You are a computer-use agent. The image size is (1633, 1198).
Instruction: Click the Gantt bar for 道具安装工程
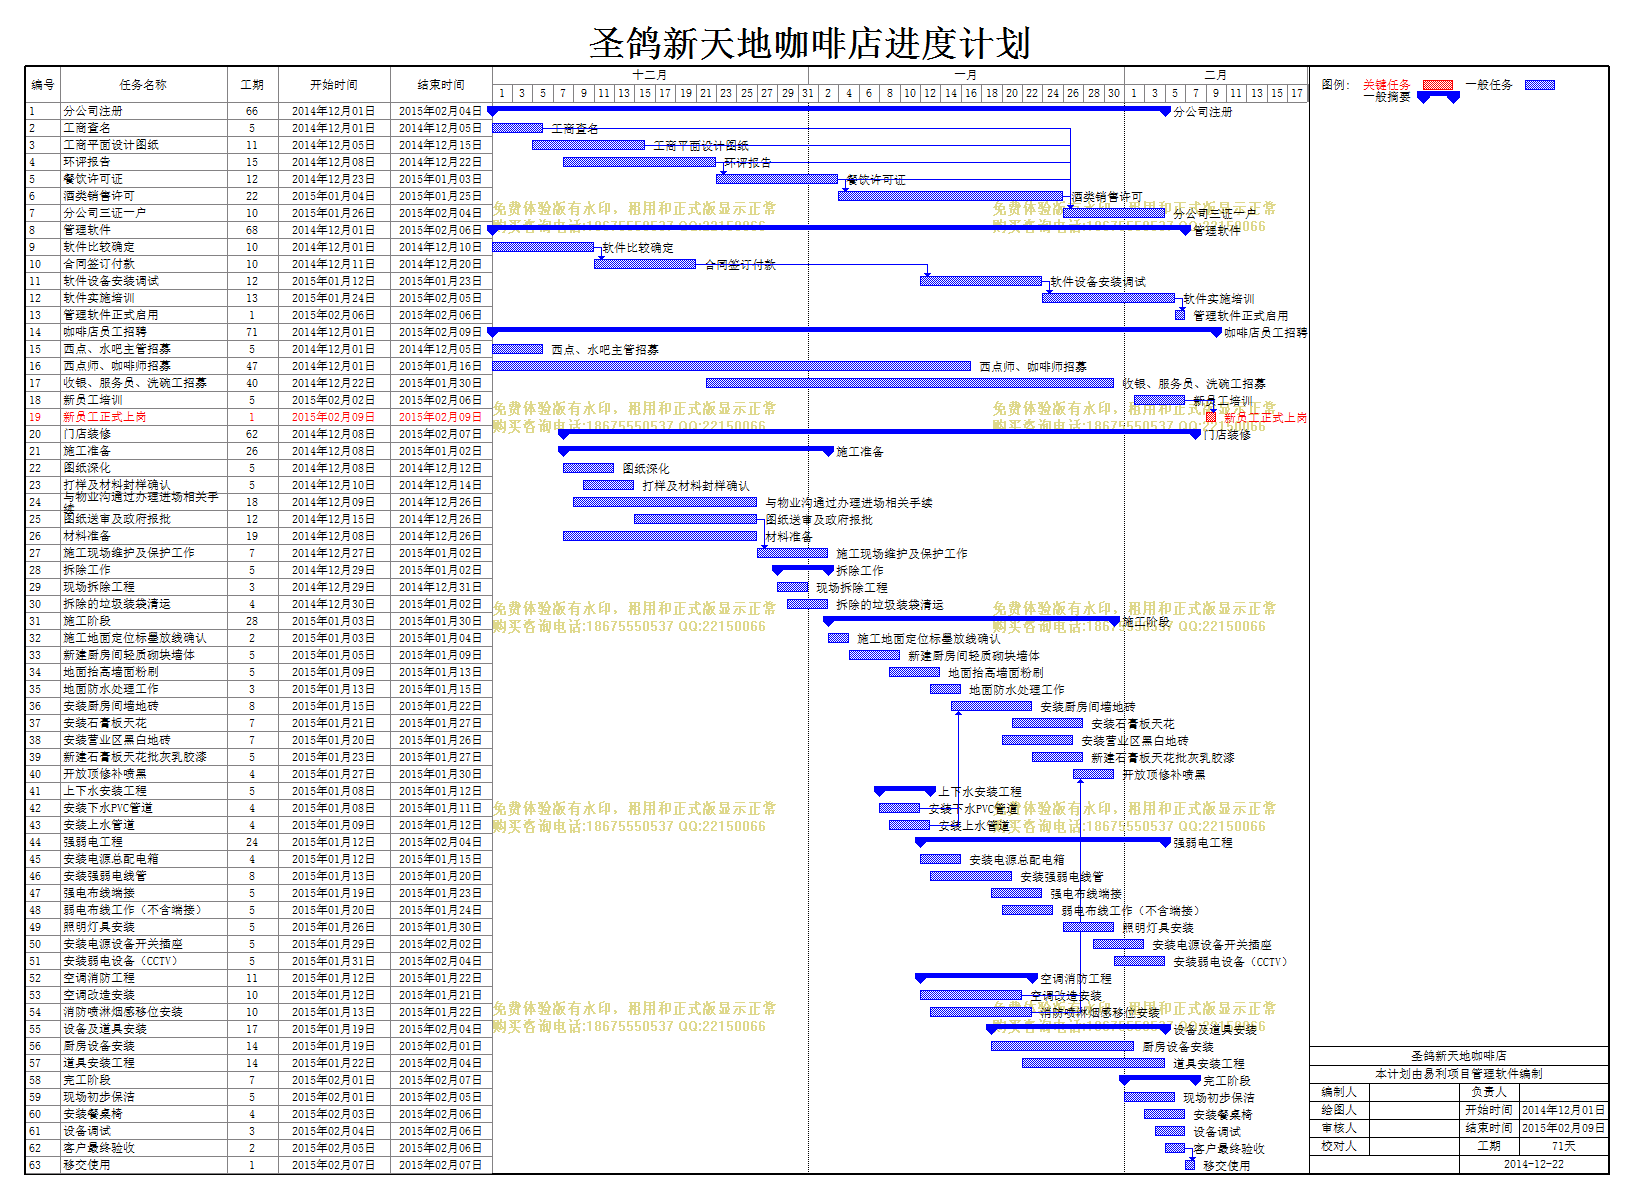pyautogui.click(x=1093, y=1063)
